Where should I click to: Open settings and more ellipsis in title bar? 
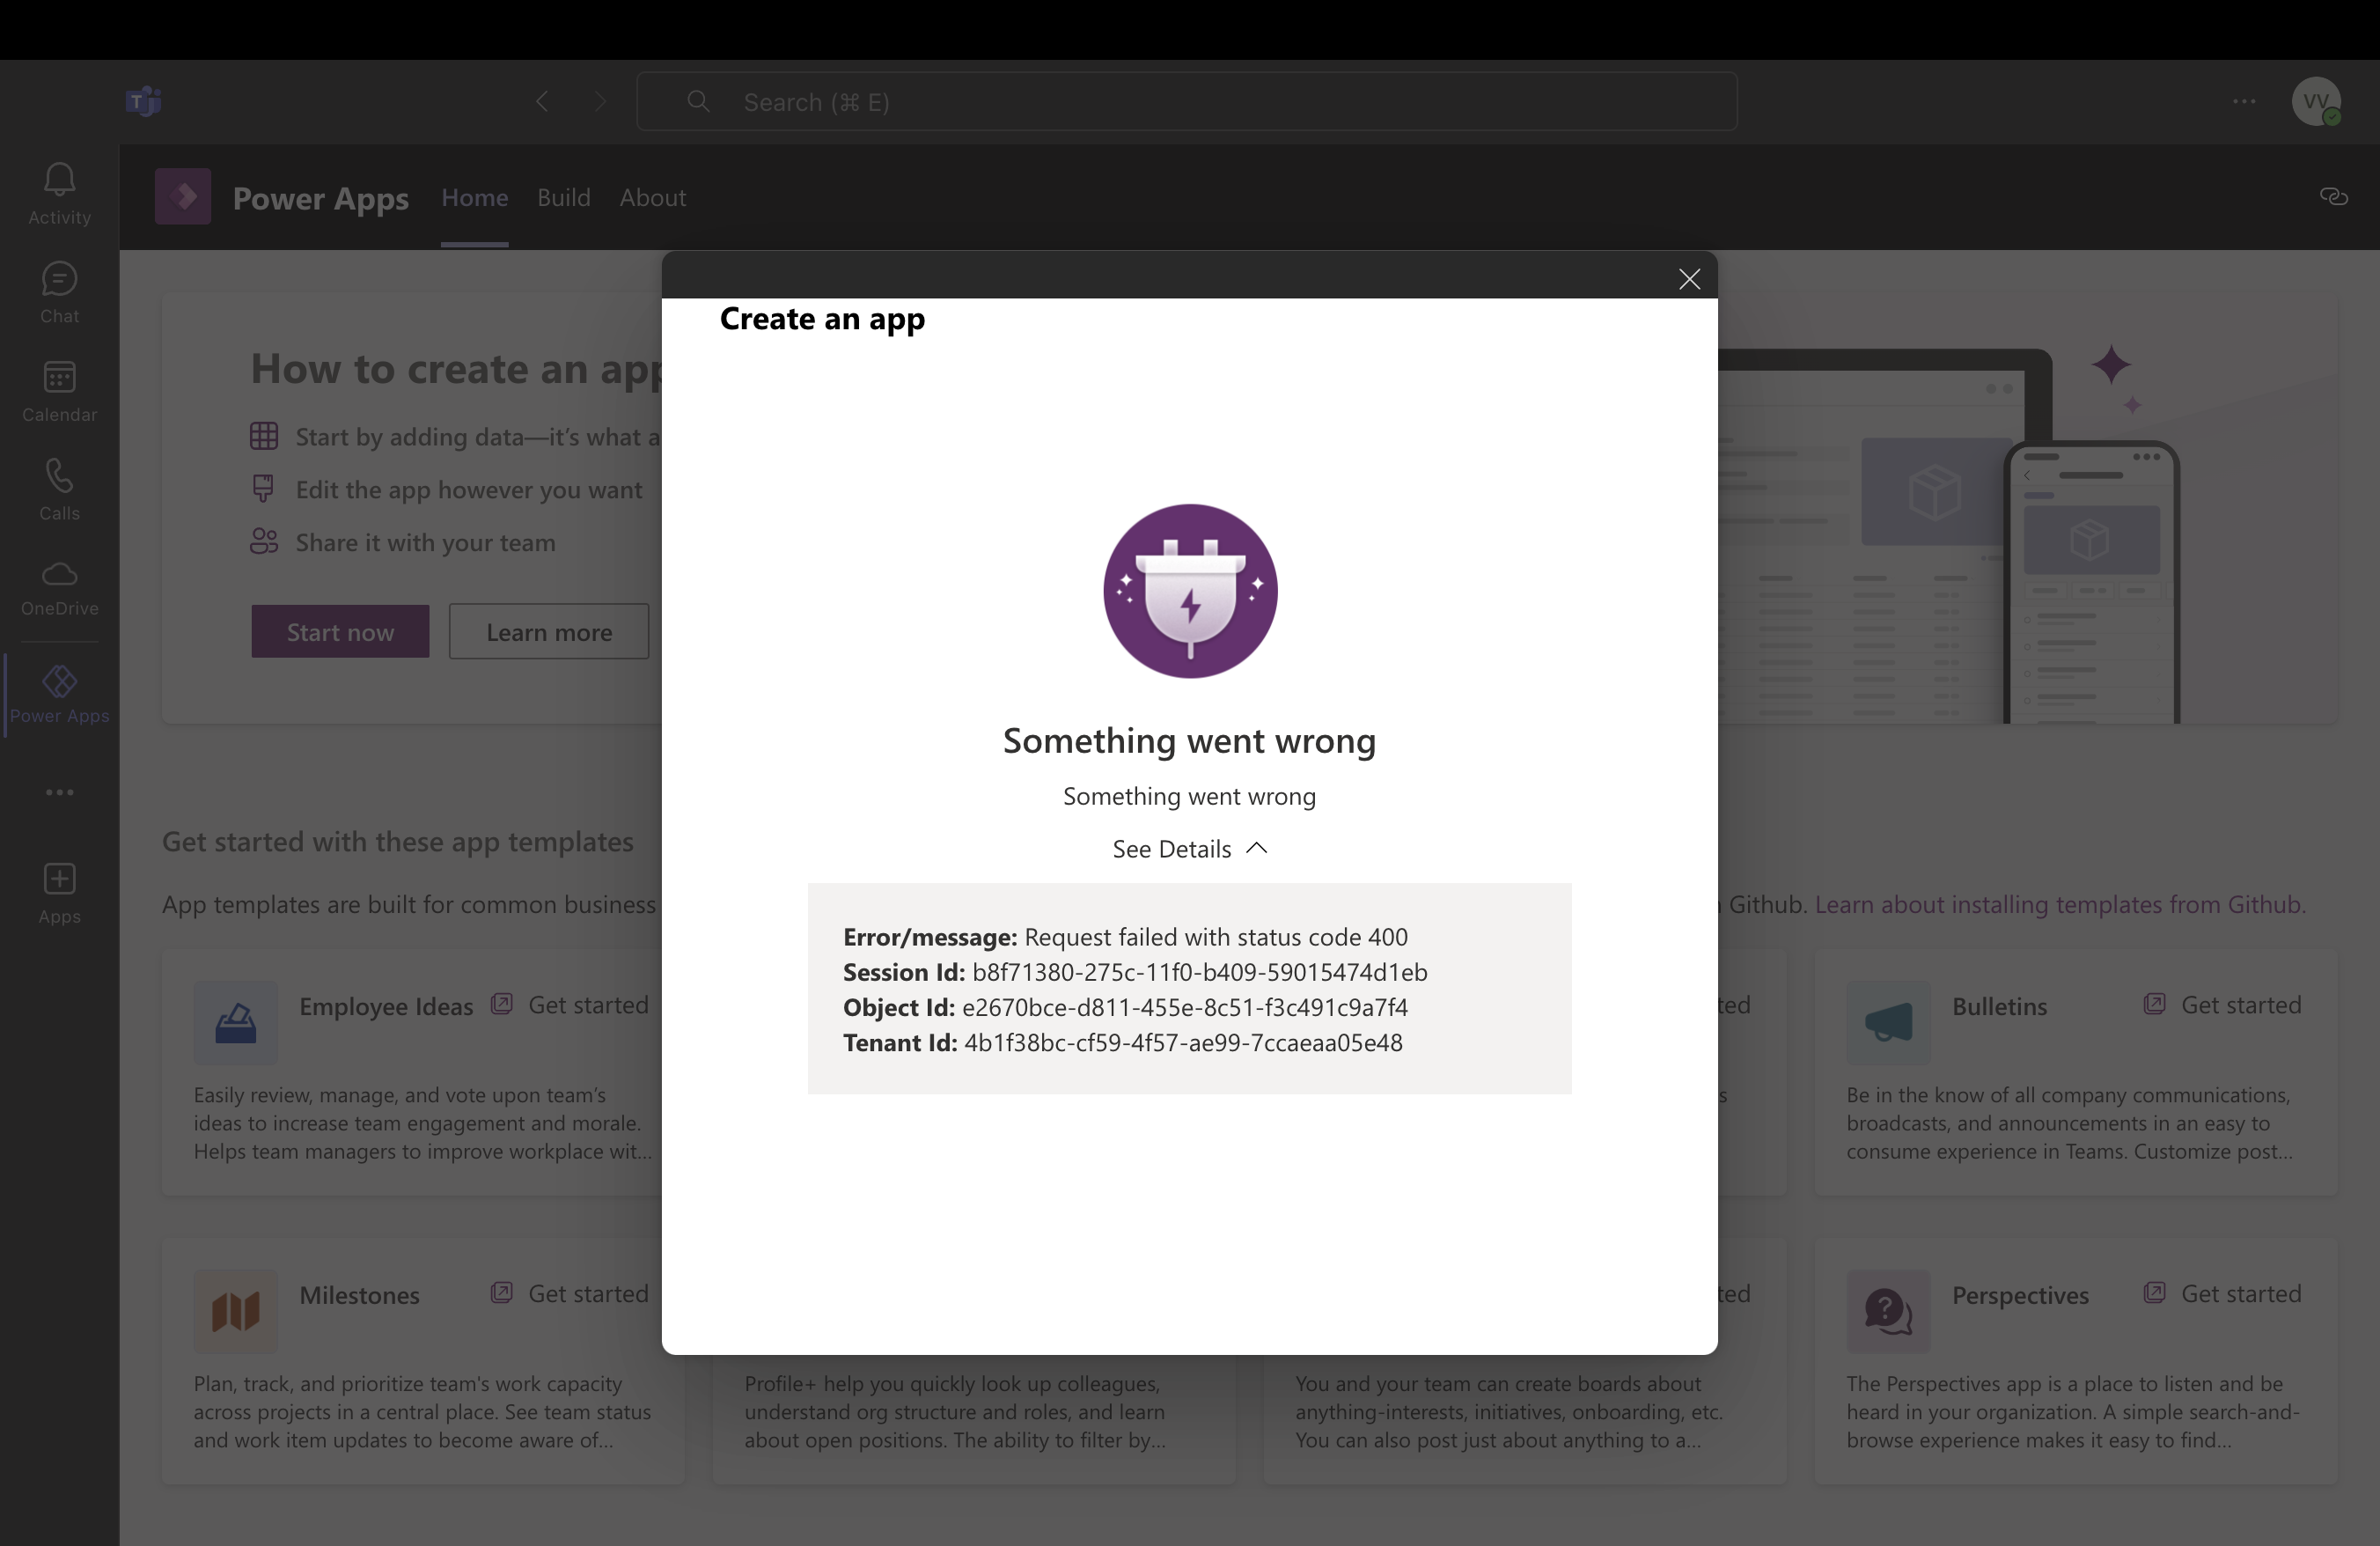coord(2243,101)
